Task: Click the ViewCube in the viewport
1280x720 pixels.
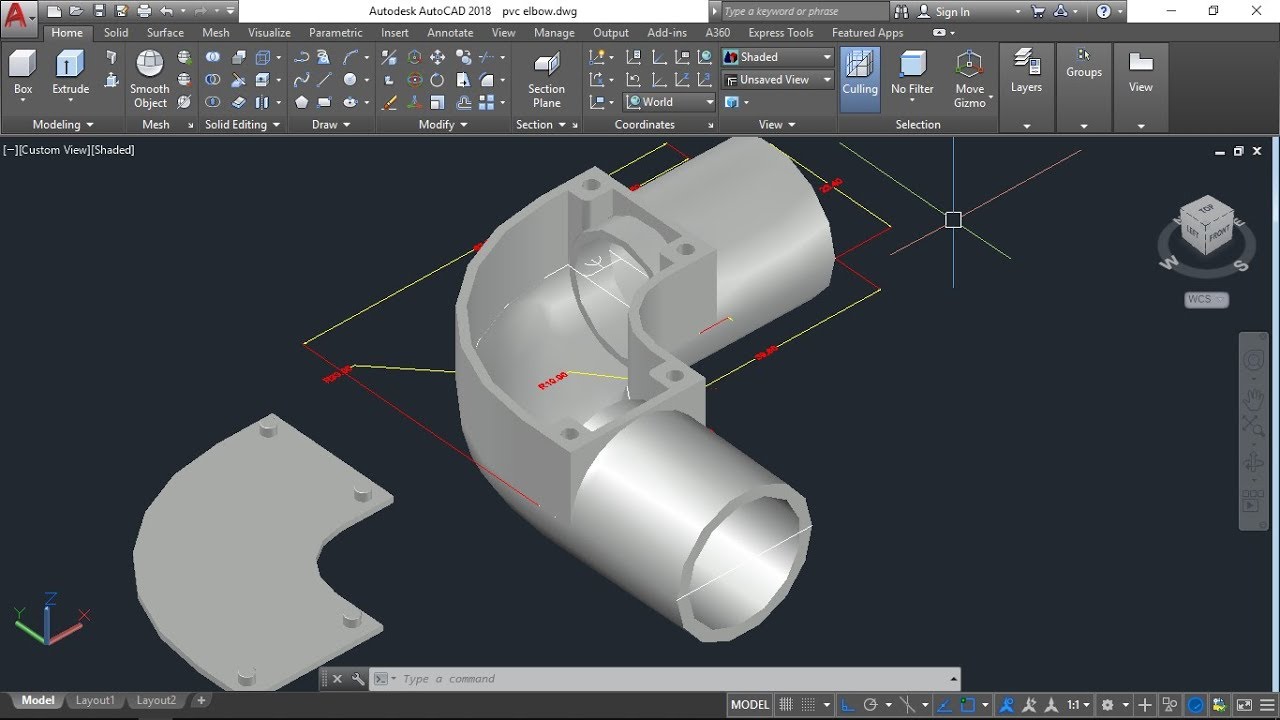Action: point(1206,227)
